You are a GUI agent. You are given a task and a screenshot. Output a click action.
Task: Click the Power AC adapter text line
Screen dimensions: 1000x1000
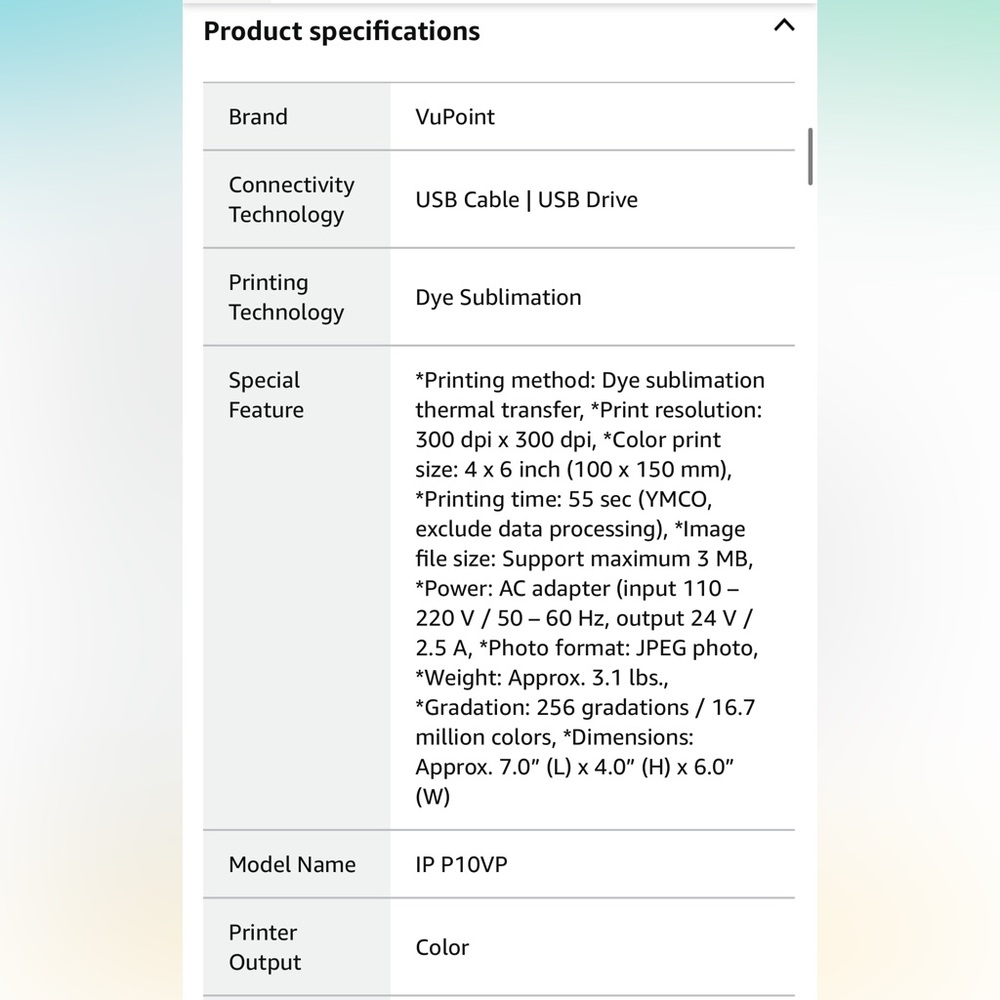tap(577, 588)
